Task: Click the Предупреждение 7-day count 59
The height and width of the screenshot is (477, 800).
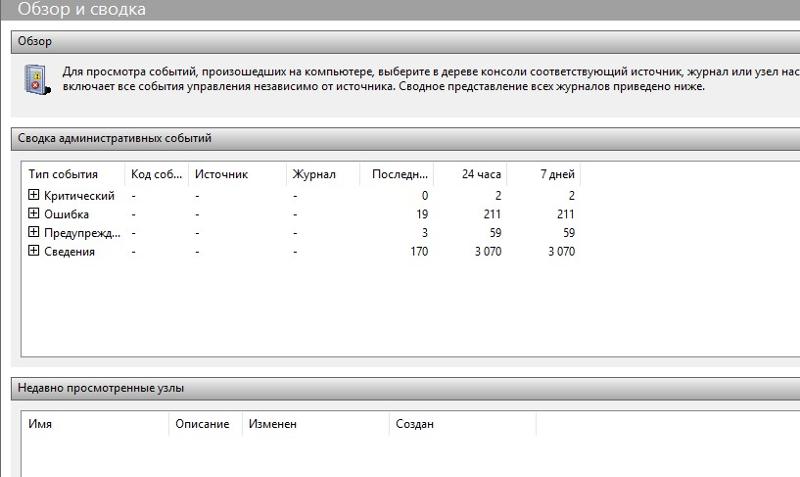Action: pyautogui.click(x=569, y=233)
